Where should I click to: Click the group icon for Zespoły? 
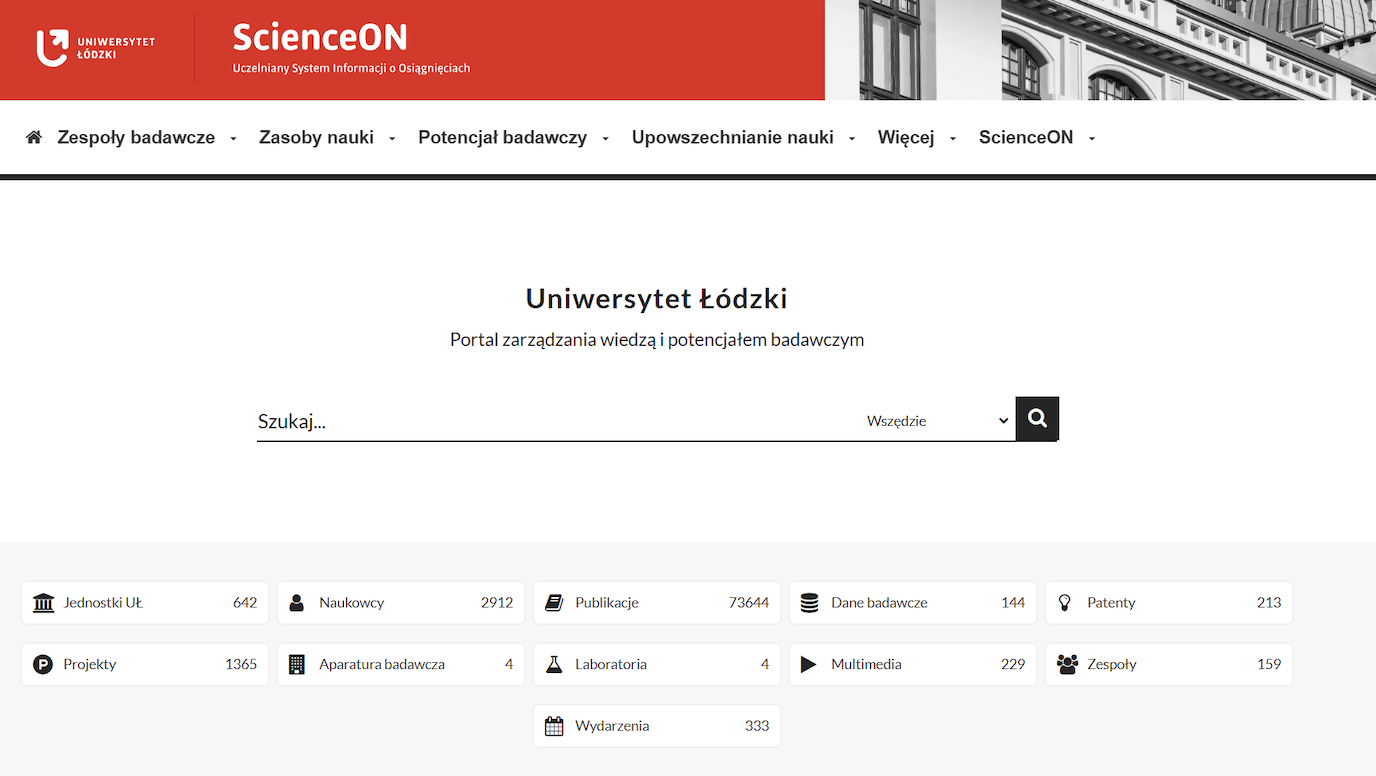(x=1067, y=664)
